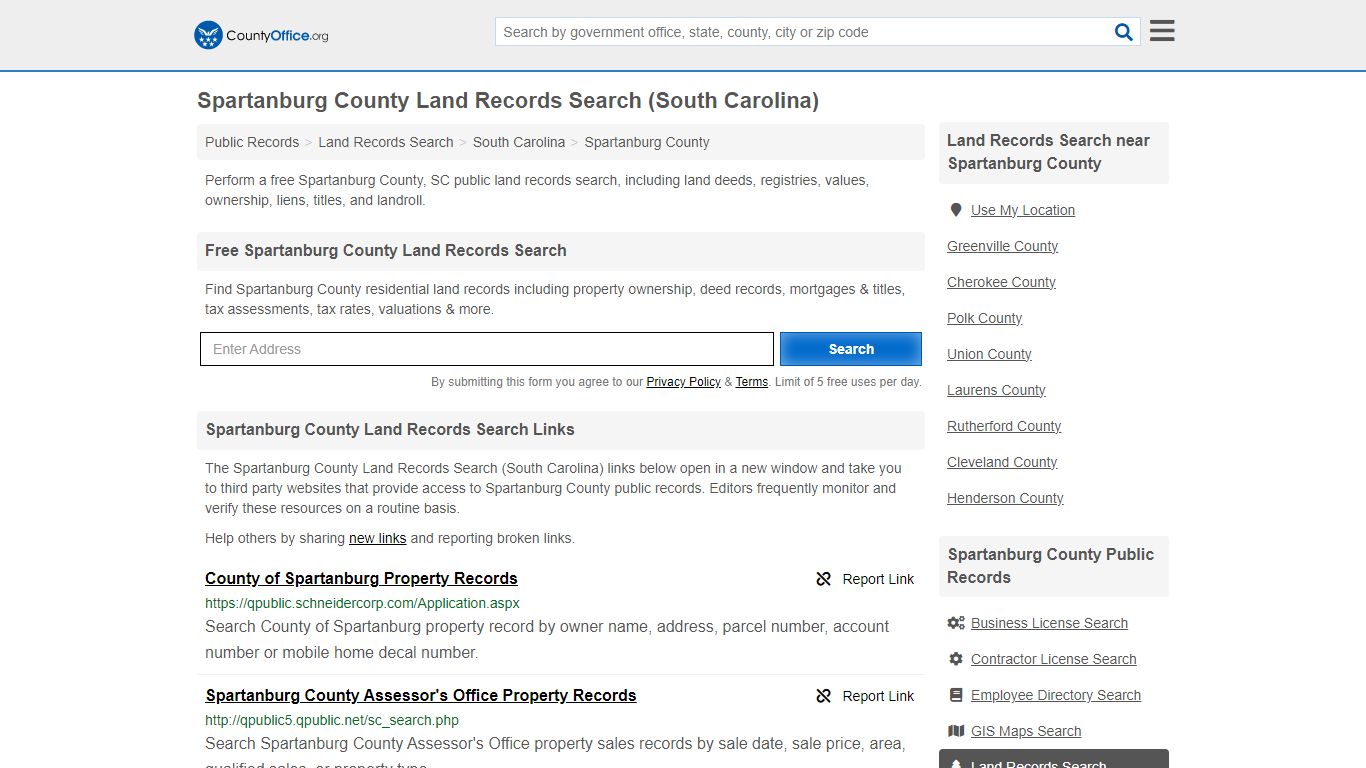
Task: Open the Terms link
Action: (752, 382)
